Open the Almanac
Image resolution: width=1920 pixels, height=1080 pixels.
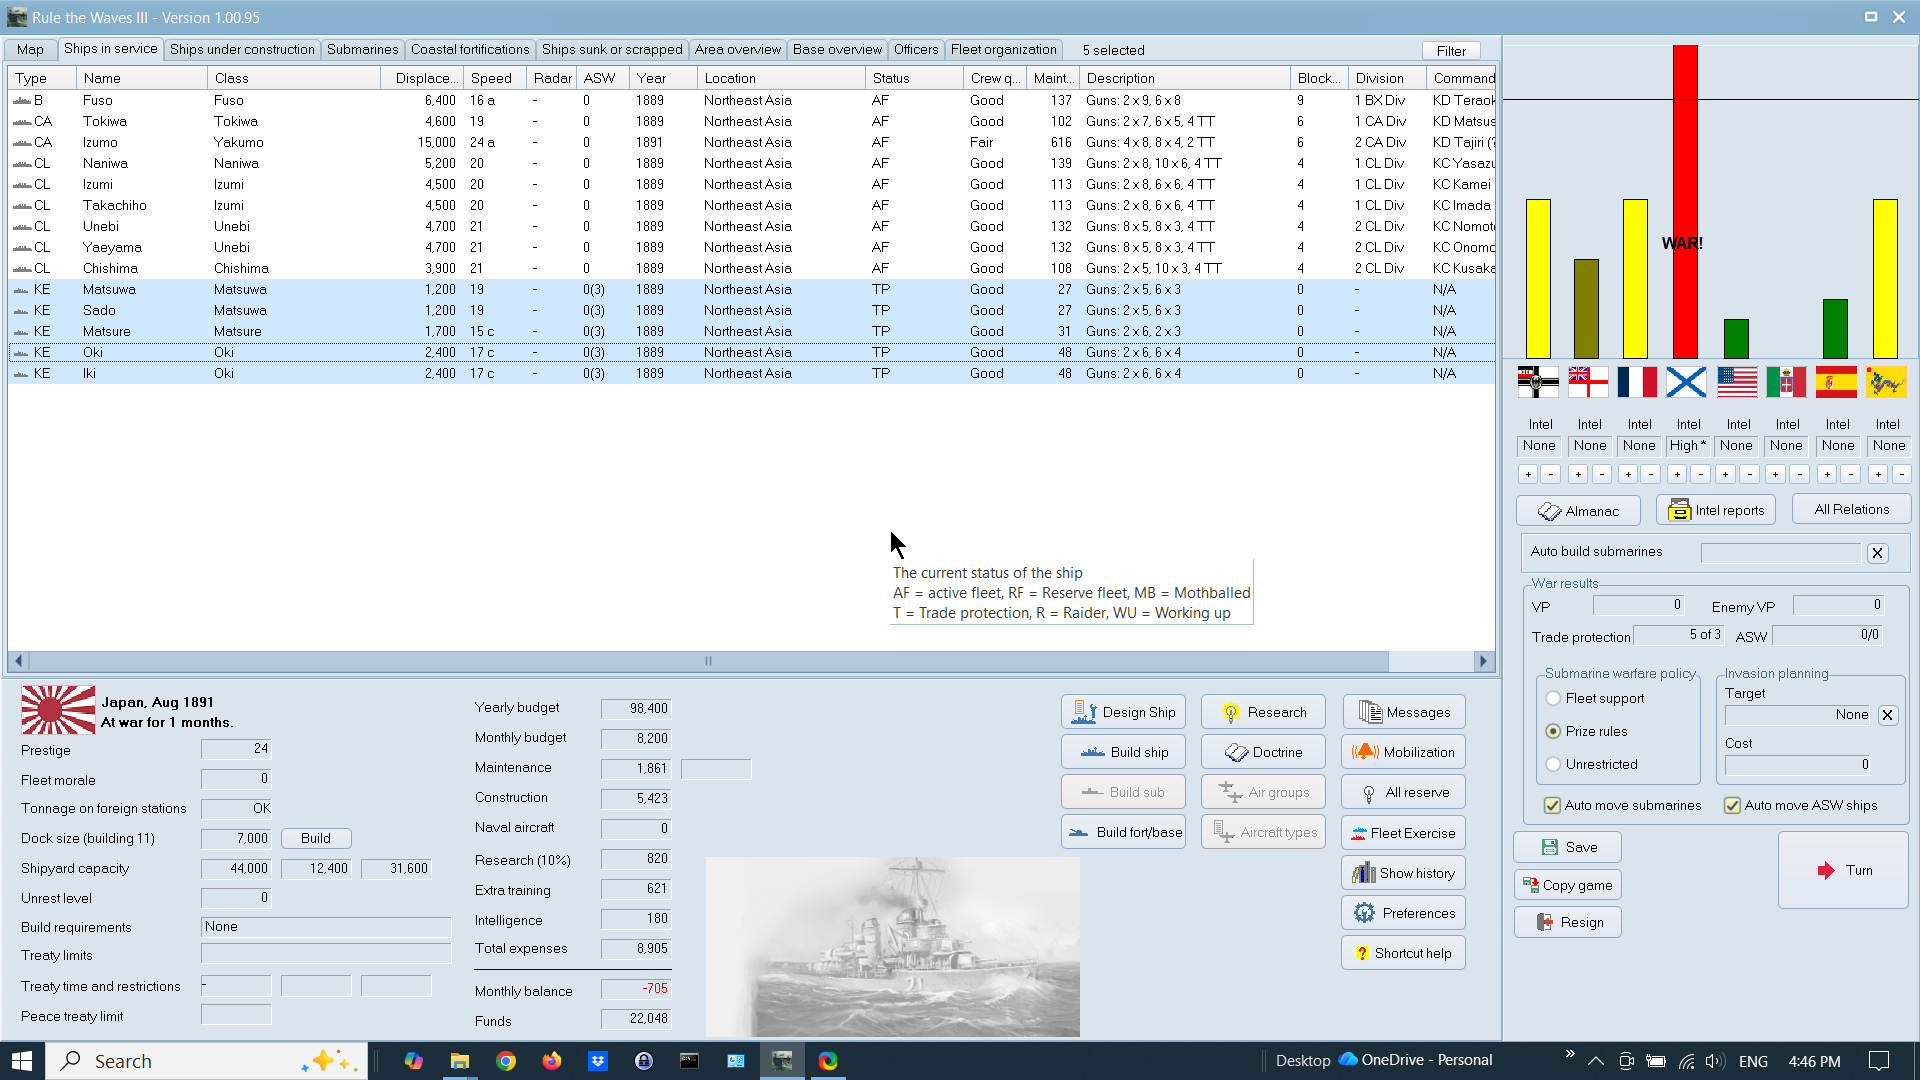click(1578, 510)
